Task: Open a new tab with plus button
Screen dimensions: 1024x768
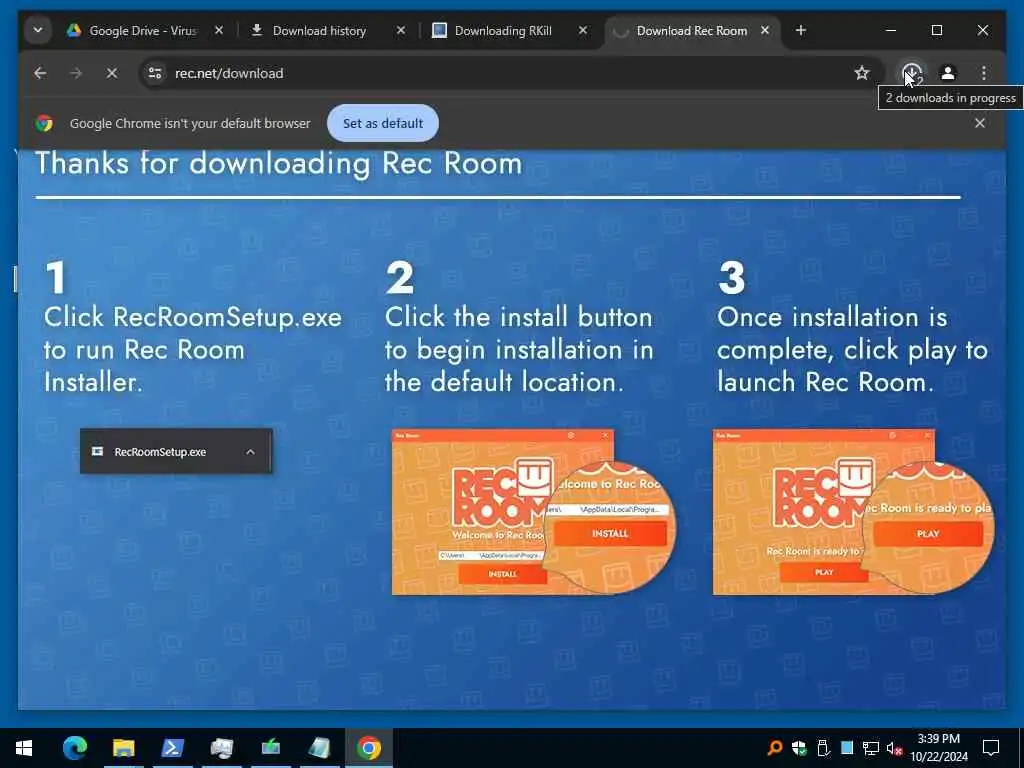Action: point(801,31)
